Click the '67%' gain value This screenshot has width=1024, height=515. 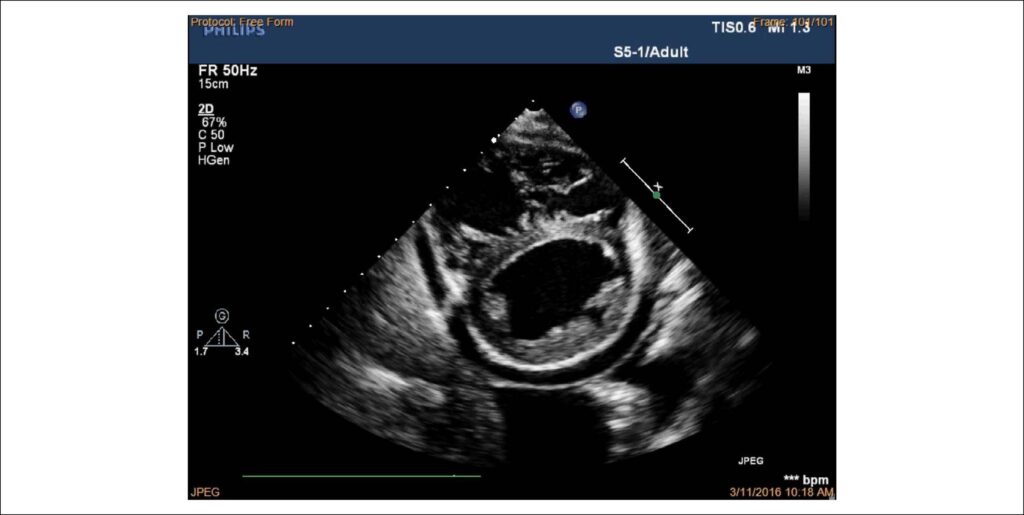(x=214, y=121)
